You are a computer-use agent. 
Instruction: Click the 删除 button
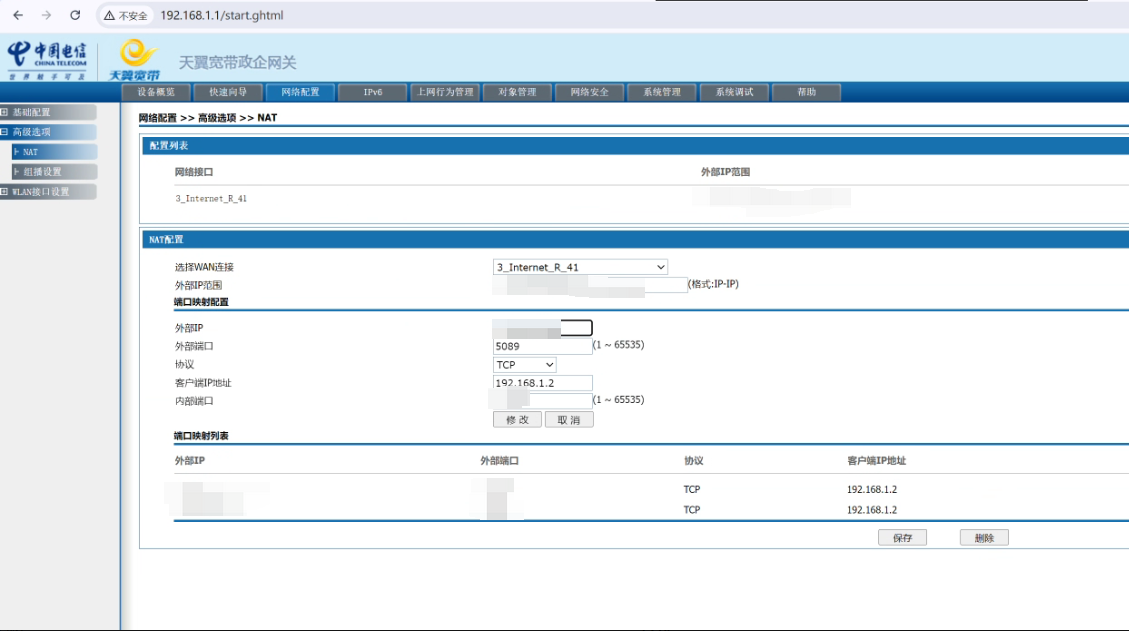point(984,538)
